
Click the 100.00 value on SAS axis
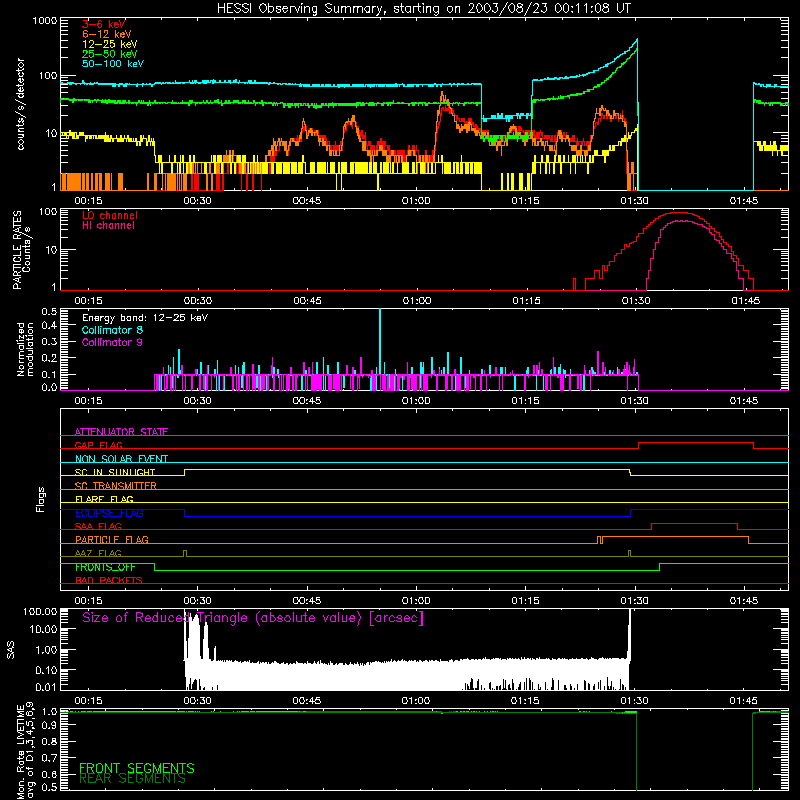40,612
